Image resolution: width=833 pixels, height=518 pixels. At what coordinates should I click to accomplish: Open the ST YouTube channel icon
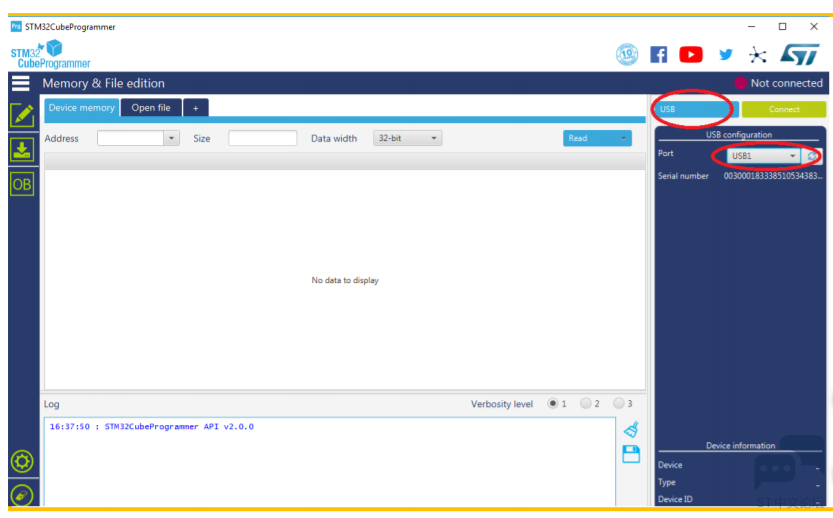click(691, 54)
